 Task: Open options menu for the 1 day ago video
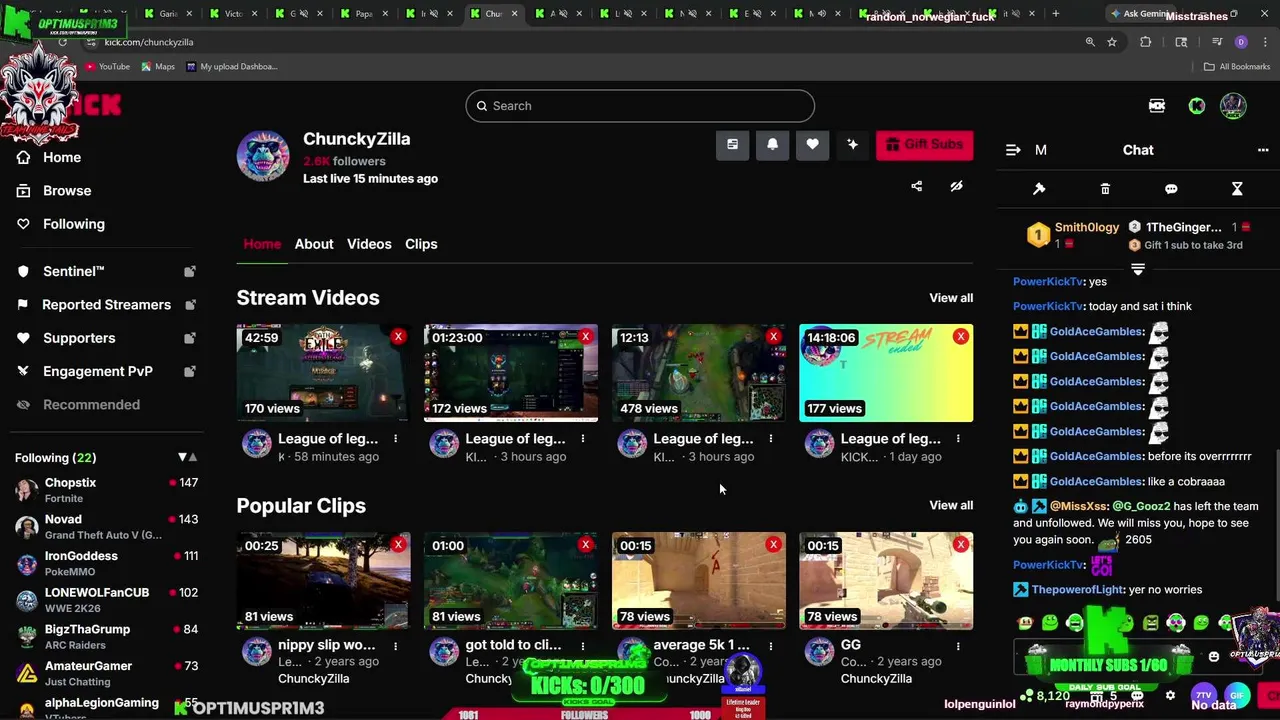pyautogui.click(x=957, y=439)
